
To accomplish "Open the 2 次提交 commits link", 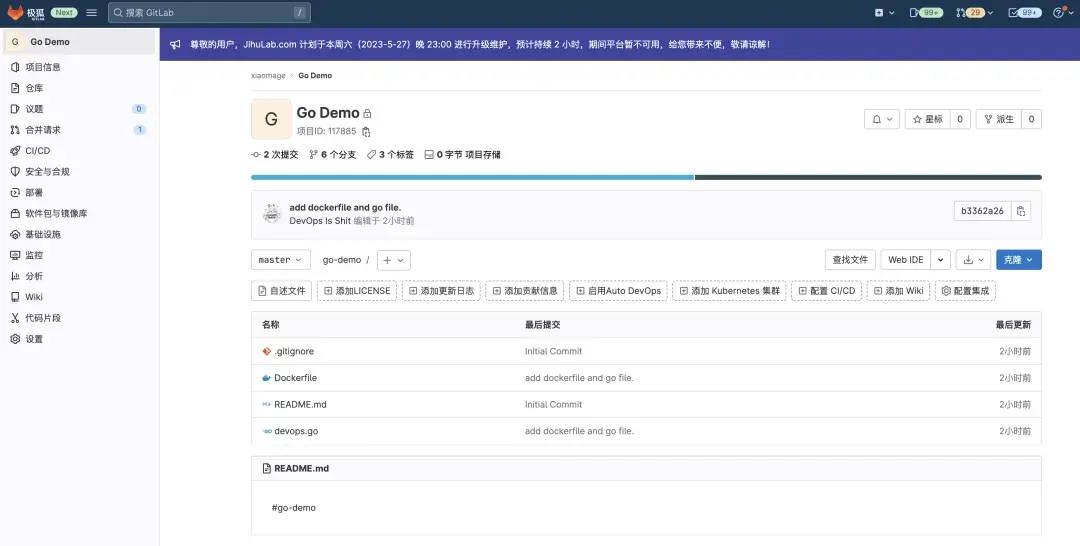I will pos(275,155).
